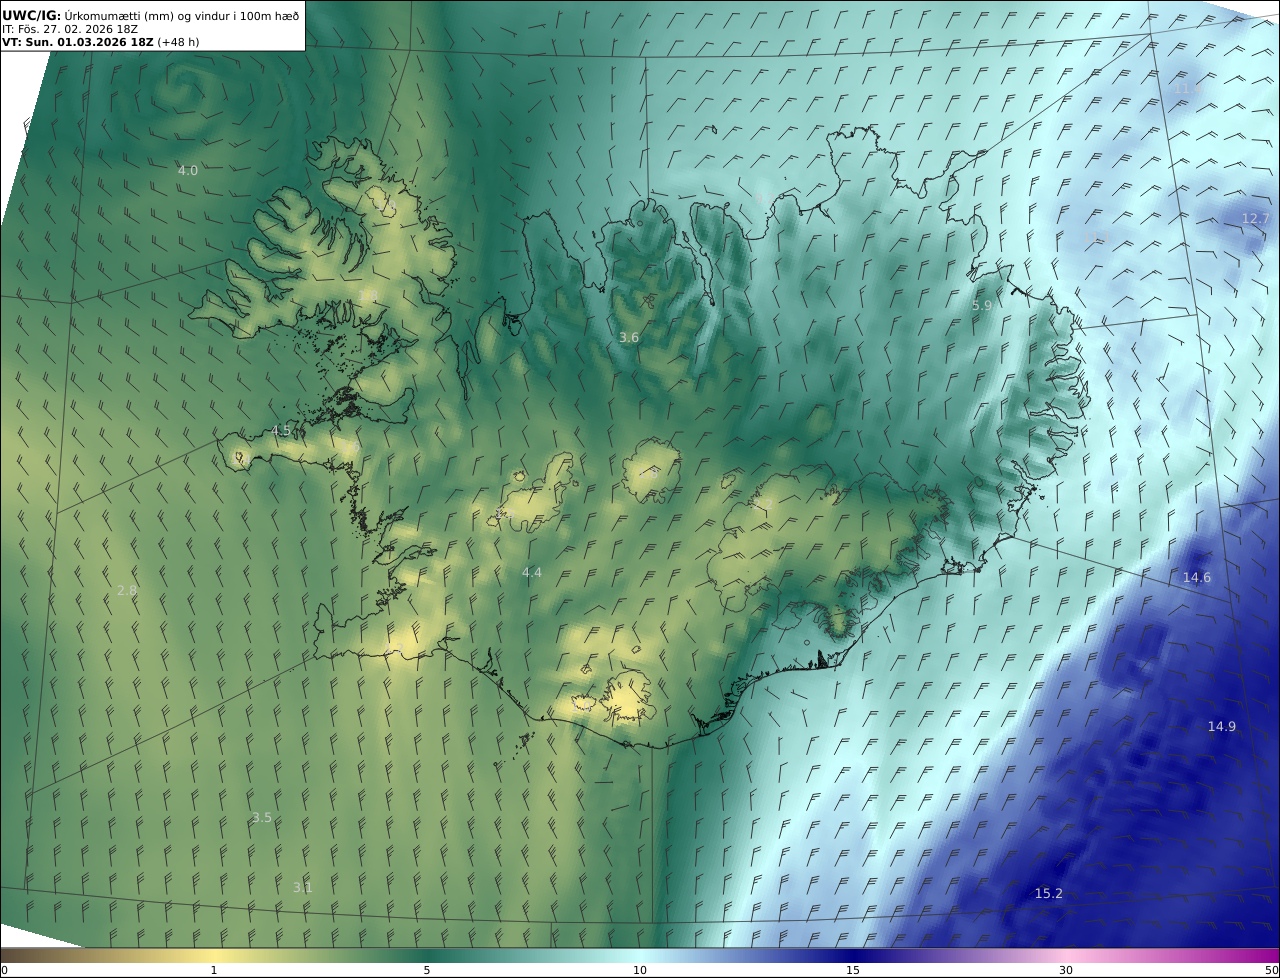Click the map value label '4.5'
1280x978 pixels.
[x=281, y=431]
